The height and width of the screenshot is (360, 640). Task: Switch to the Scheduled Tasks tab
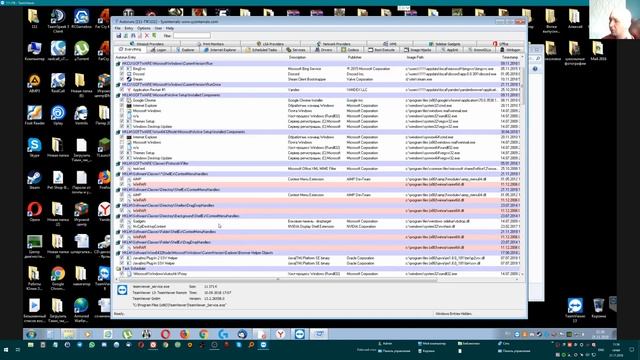point(261,50)
